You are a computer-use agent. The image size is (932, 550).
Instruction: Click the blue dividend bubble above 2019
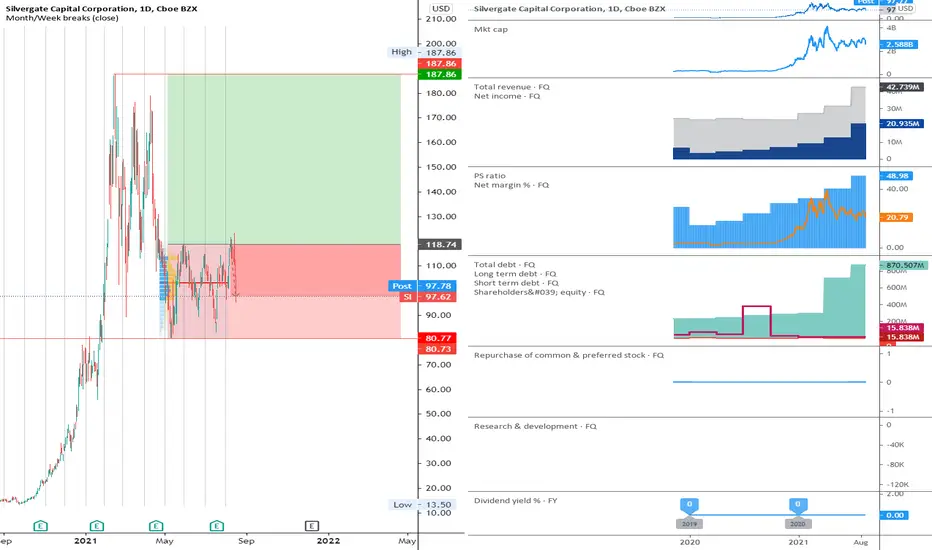[x=689, y=505]
